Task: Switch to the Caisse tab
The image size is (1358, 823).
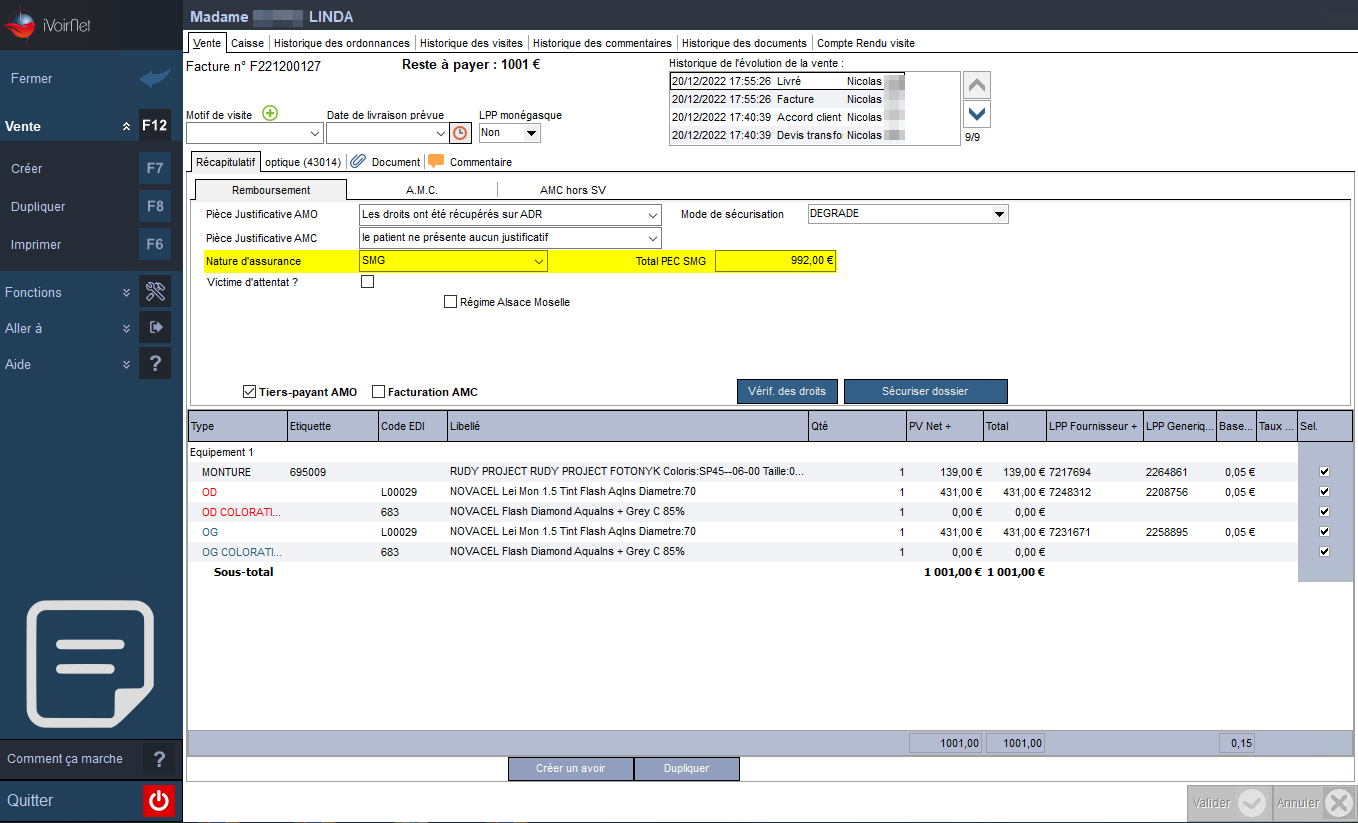Action: point(247,43)
